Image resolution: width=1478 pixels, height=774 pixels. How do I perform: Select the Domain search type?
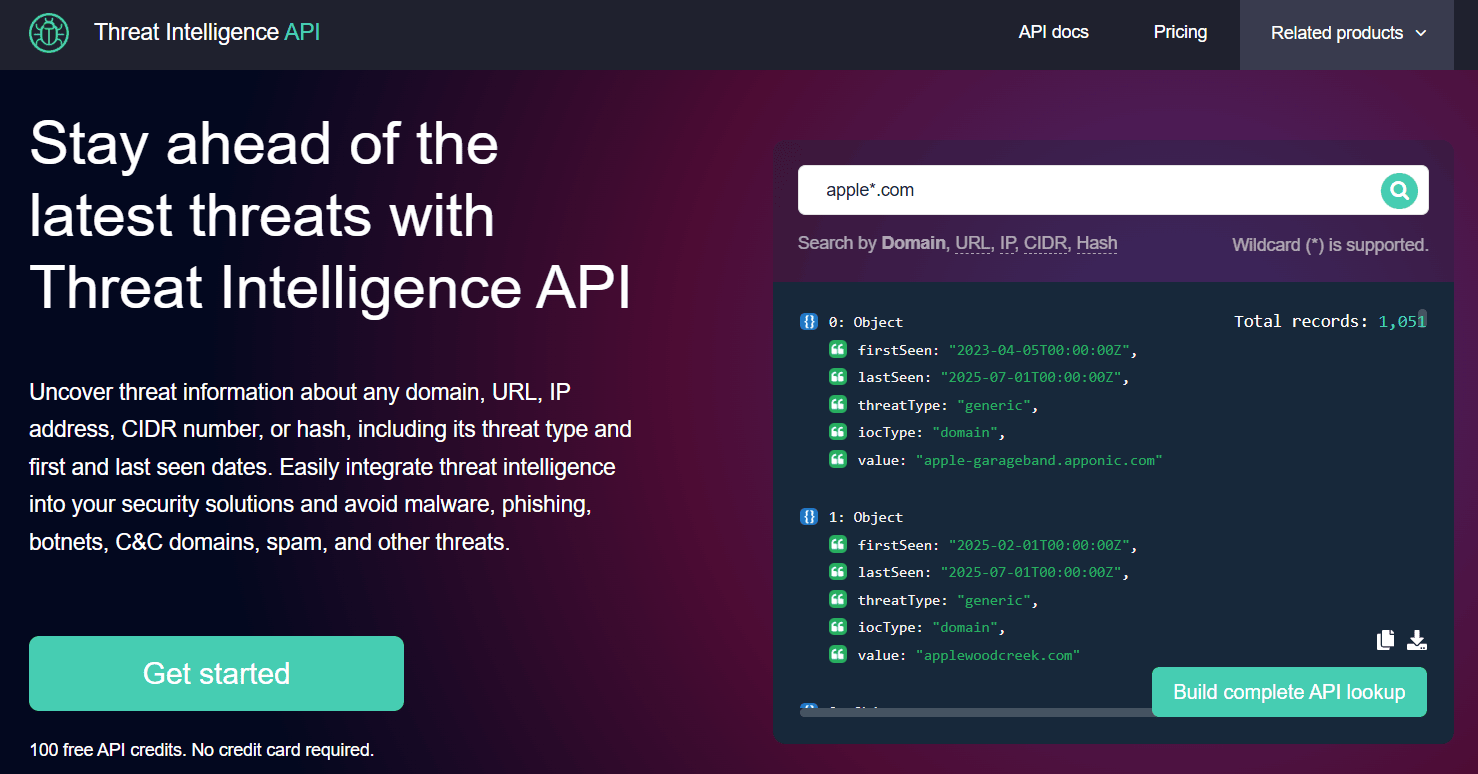pos(913,243)
